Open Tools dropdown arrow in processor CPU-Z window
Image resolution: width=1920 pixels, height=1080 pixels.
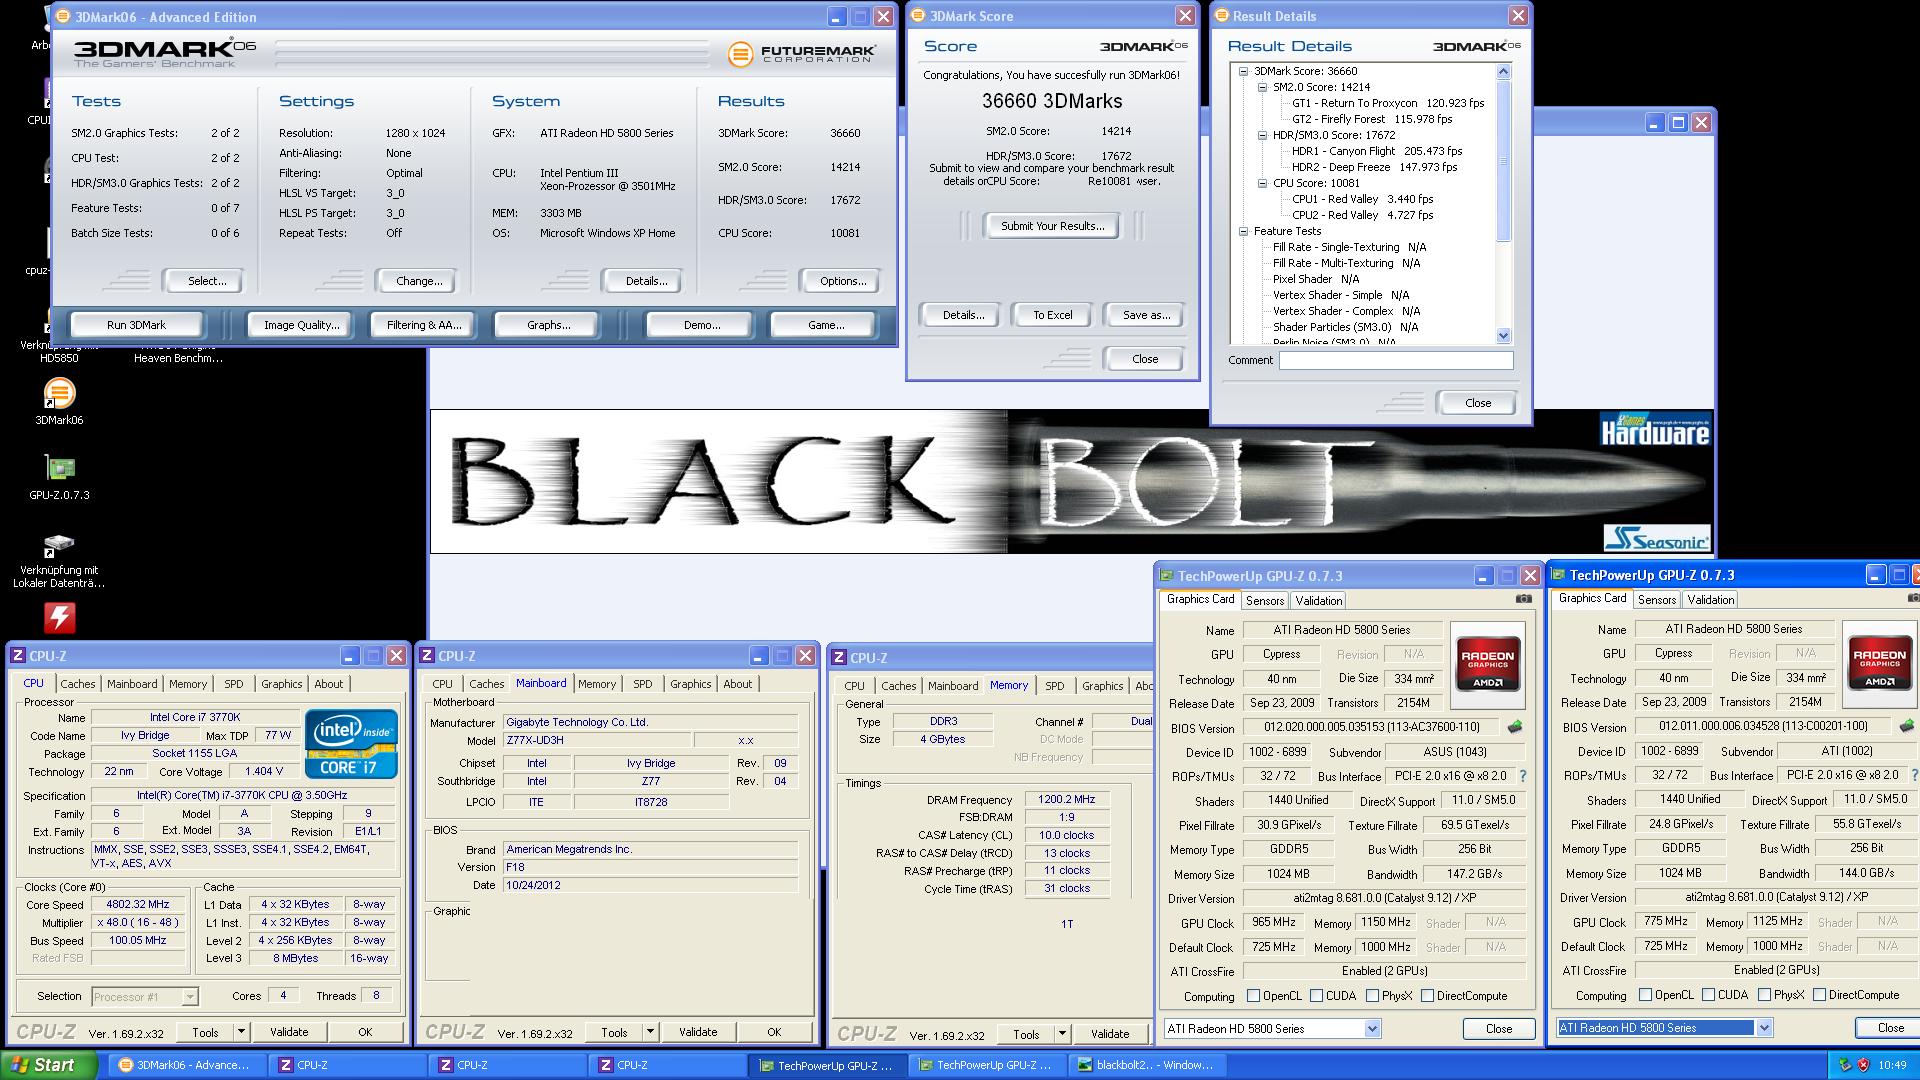click(x=241, y=1032)
